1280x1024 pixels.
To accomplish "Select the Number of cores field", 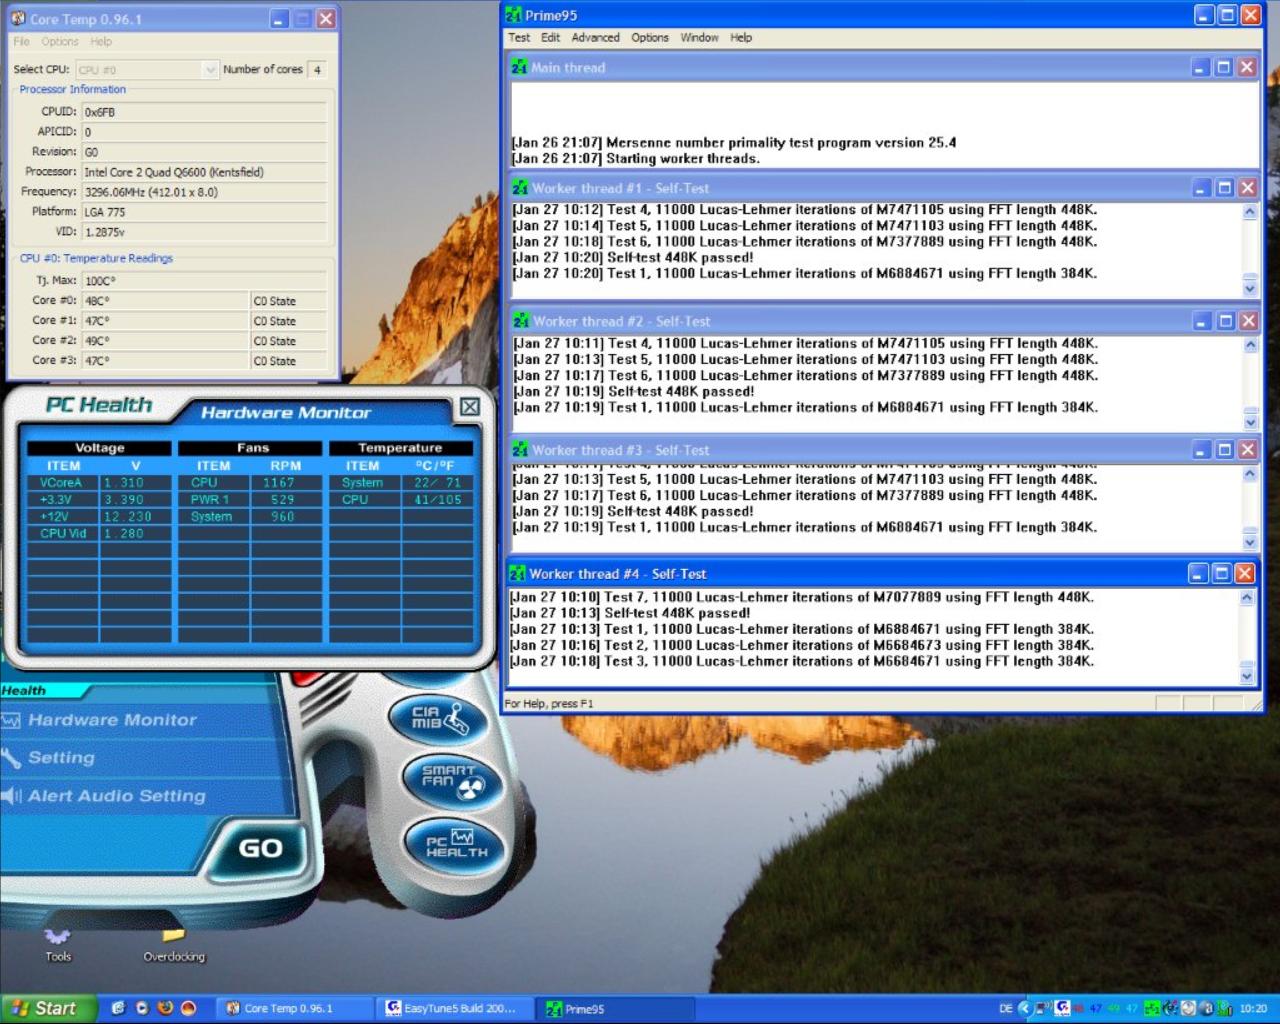I will pos(317,70).
